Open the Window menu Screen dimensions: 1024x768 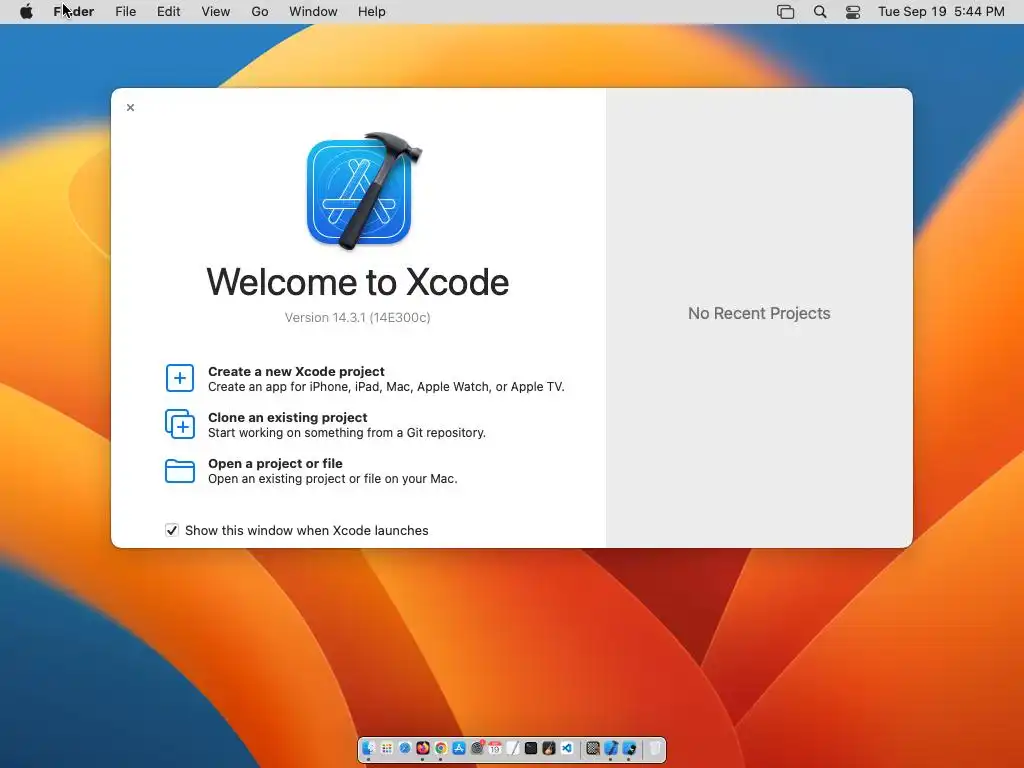[313, 12]
